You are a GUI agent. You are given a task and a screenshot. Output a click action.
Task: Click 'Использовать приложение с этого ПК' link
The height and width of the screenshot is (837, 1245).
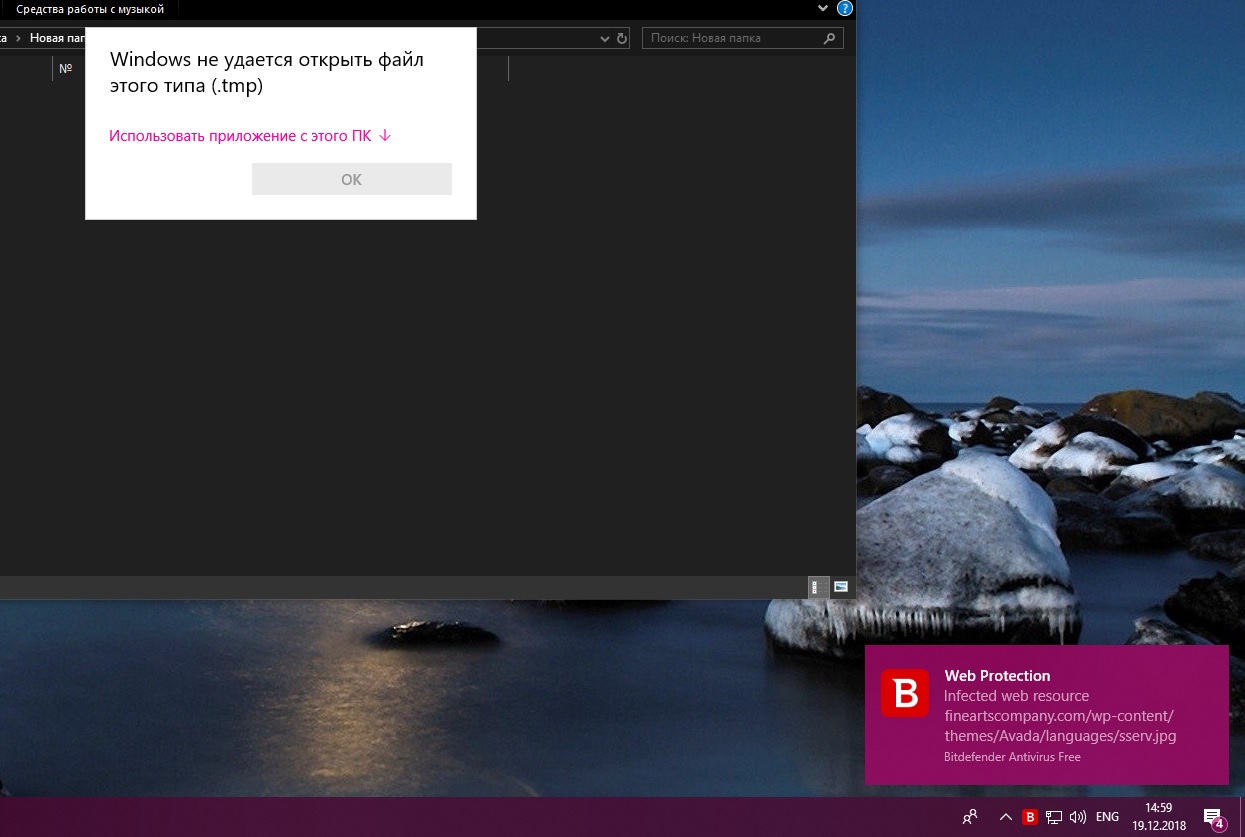click(x=249, y=136)
